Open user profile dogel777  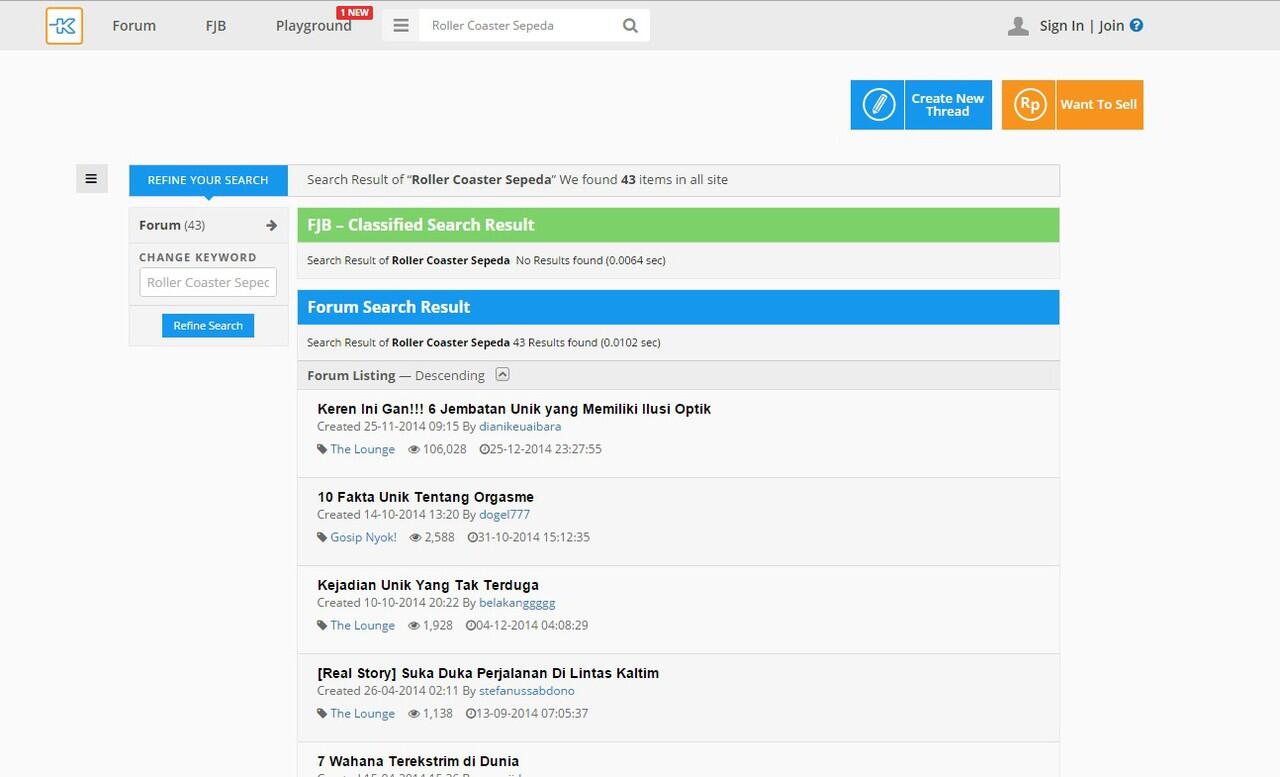click(x=505, y=515)
